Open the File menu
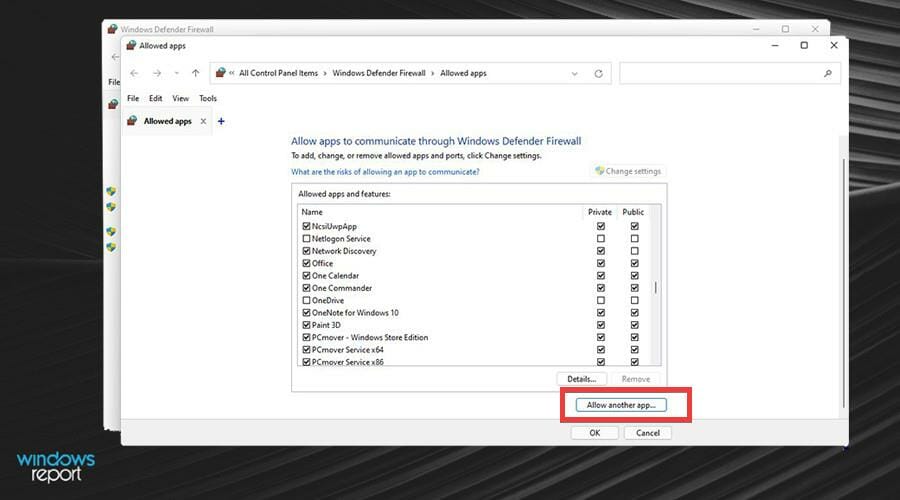Viewport: 900px width, 500px height. [133, 98]
